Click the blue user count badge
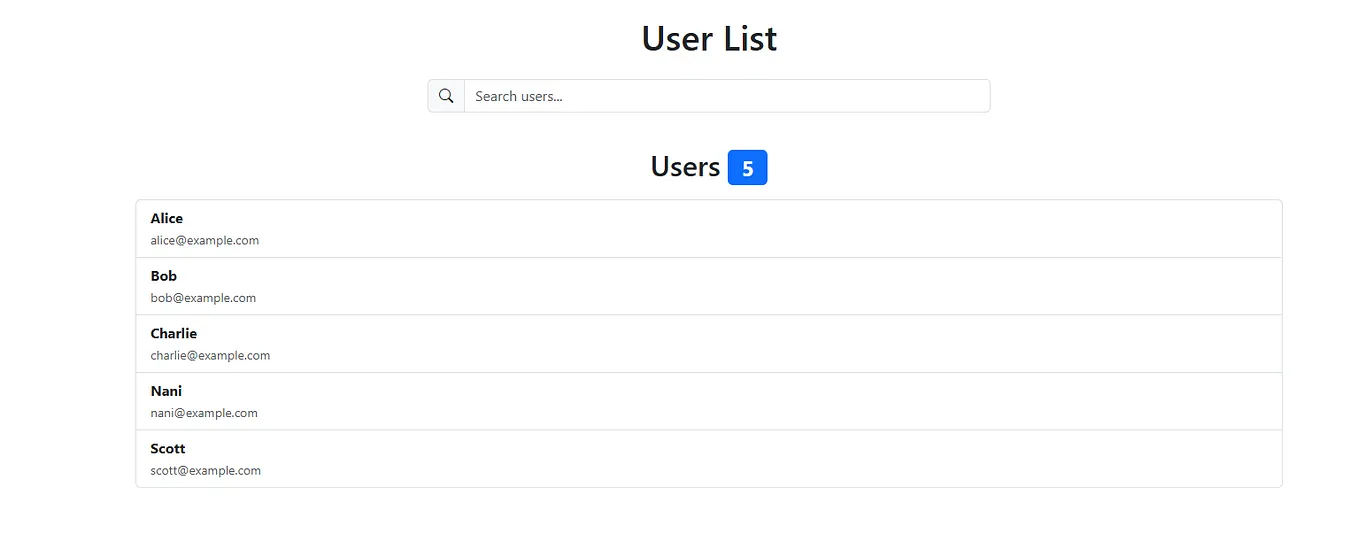This screenshot has width=1358, height=558. (747, 168)
